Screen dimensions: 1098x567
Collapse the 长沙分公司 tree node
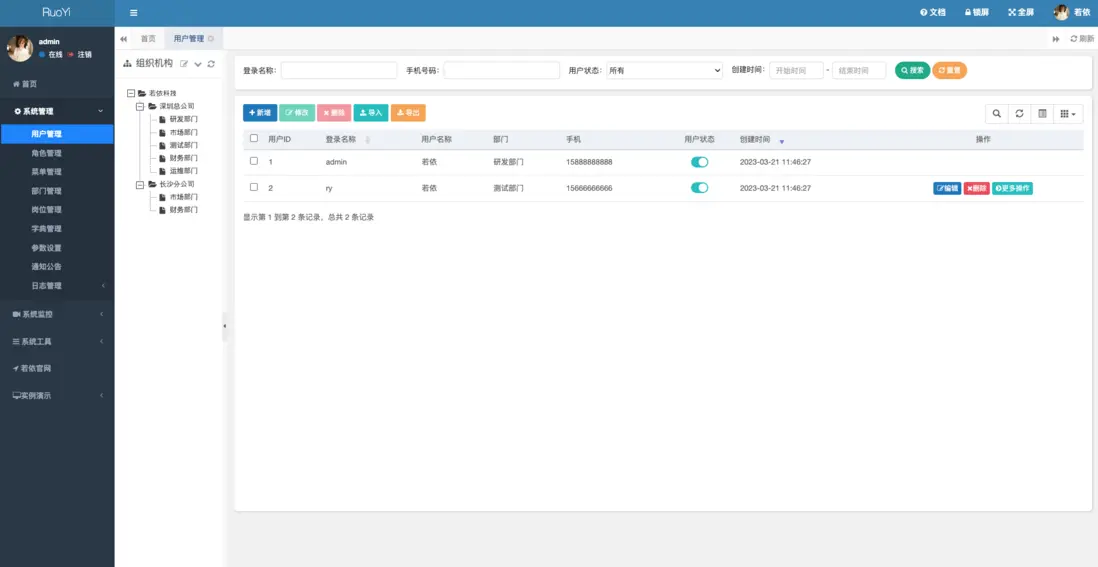[x=141, y=184]
